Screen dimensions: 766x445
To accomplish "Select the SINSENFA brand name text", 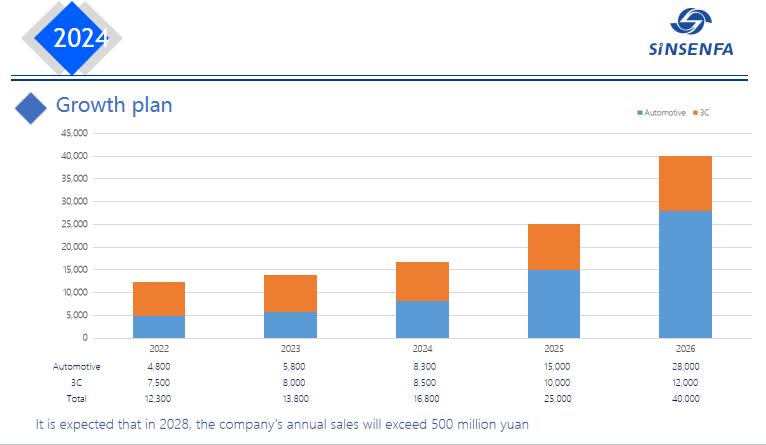I will pyautogui.click(x=690, y=49).
